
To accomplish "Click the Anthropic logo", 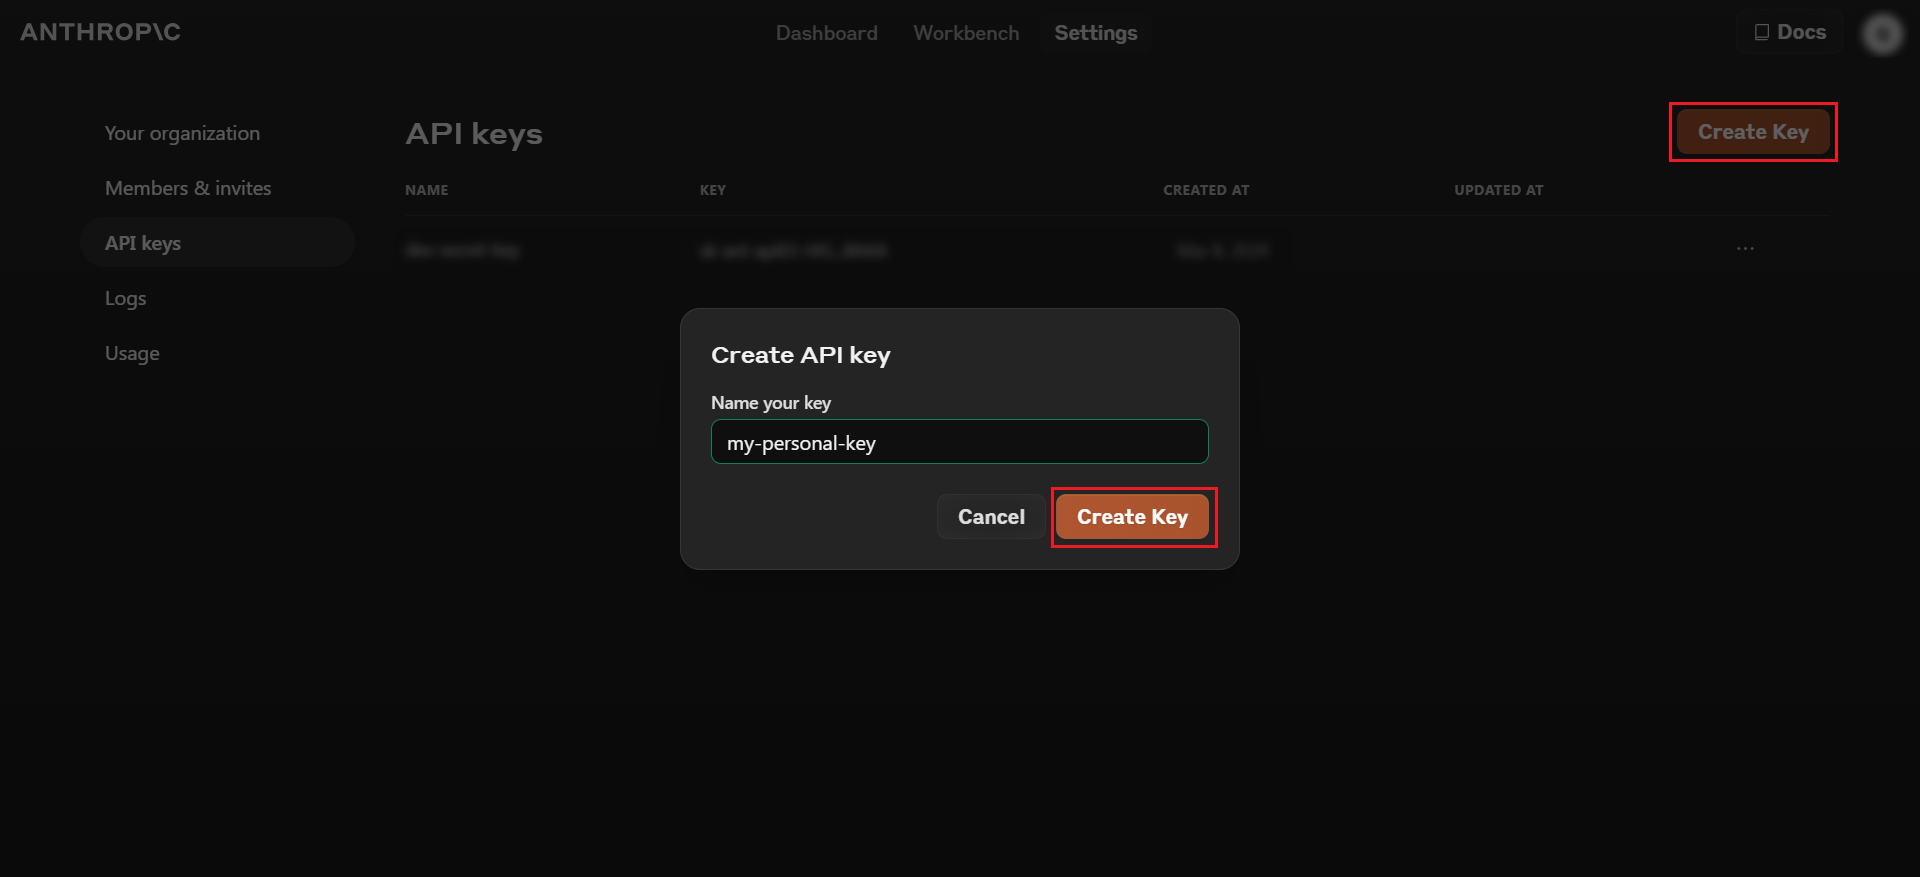I will [100, 32].
